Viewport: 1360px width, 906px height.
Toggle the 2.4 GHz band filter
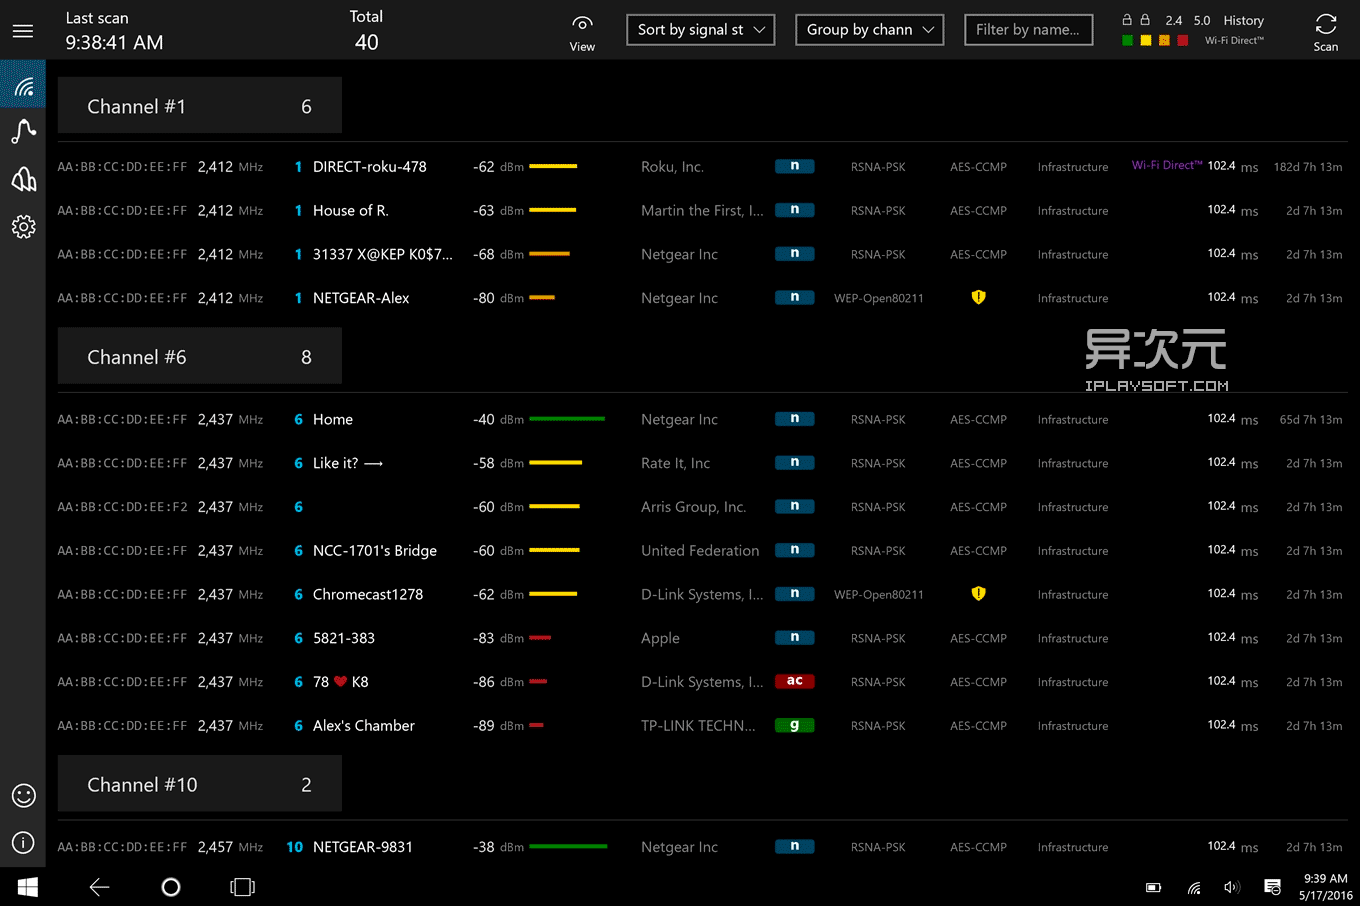tap(1174, 20)
